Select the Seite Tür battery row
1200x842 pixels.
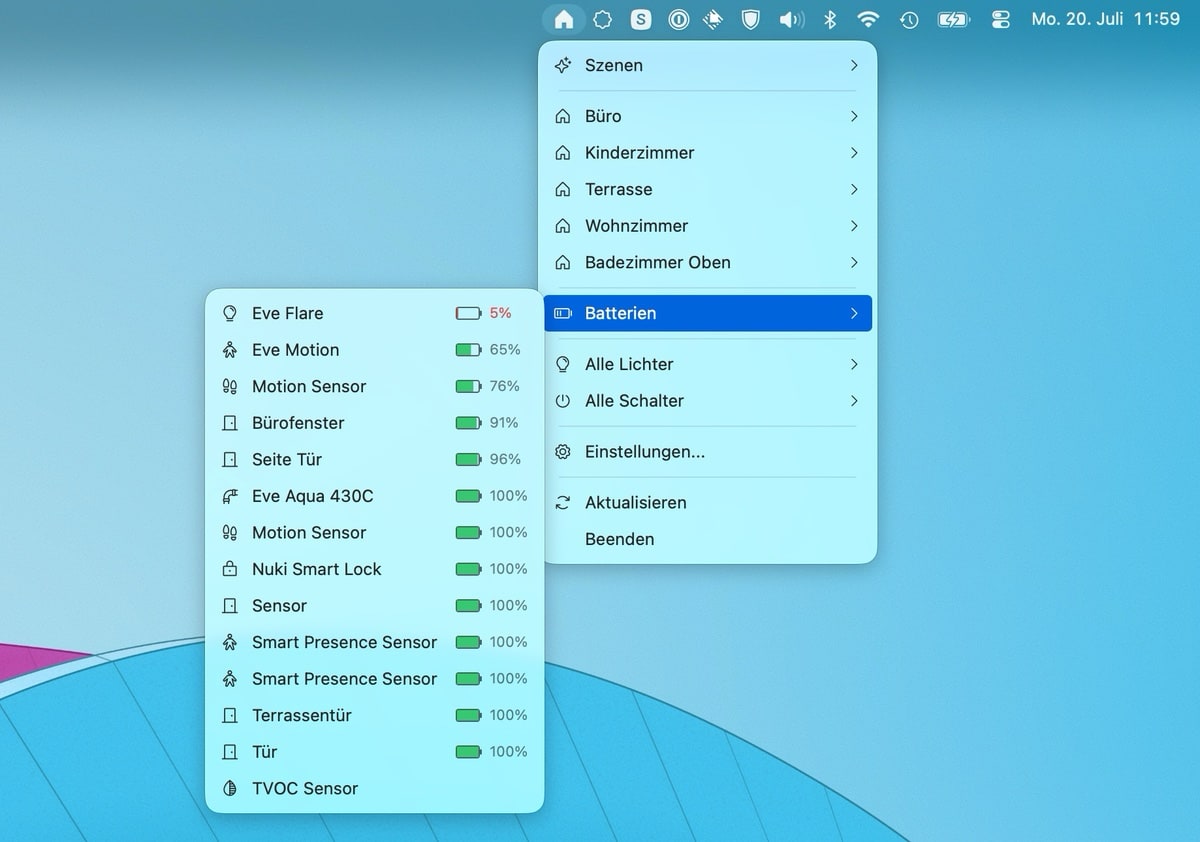click(375, 459)
